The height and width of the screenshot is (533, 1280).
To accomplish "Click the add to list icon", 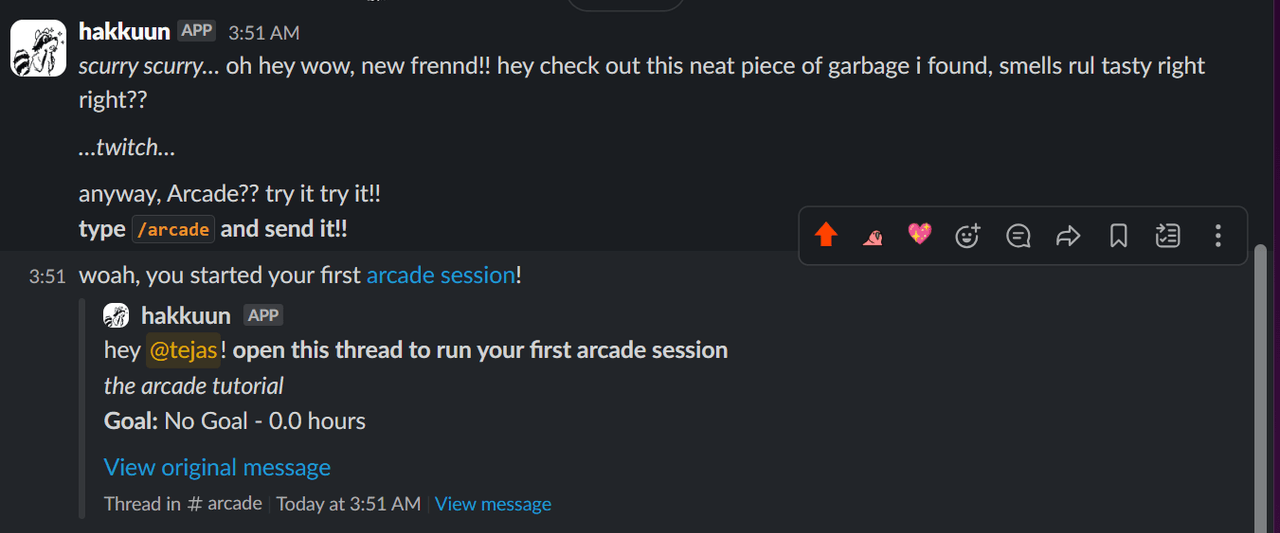I will (x=1167, y=236).
